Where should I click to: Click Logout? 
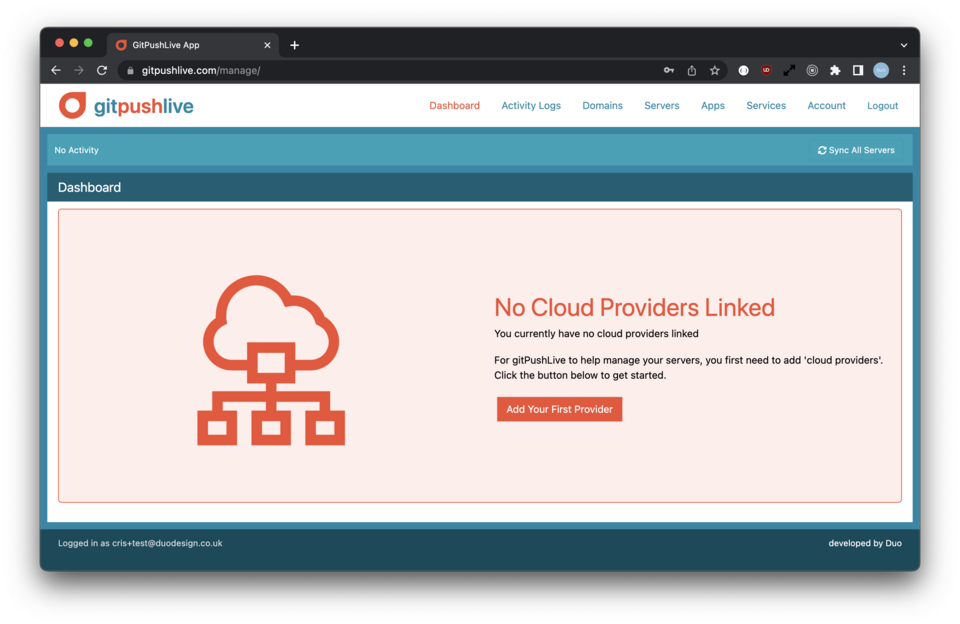[882, 105]
